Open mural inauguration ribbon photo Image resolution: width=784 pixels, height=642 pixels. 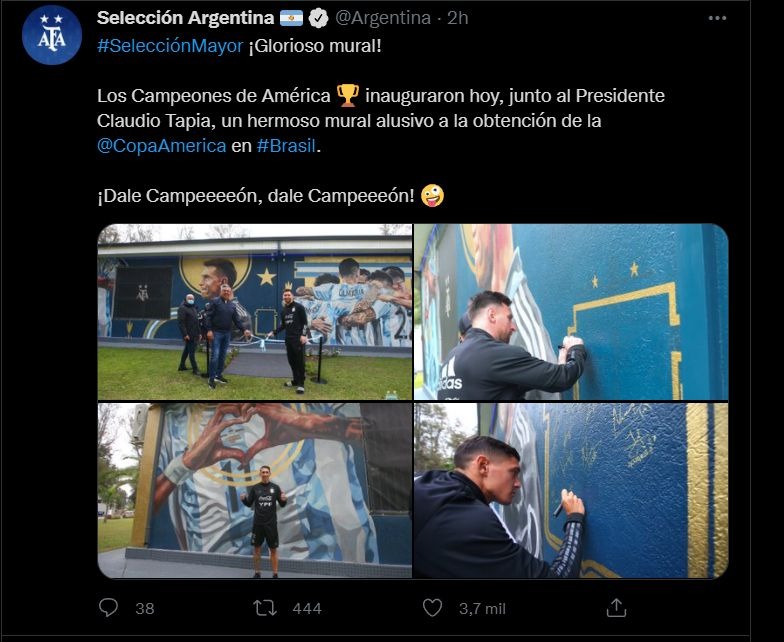pyautogui.click(x=254, y=312)
